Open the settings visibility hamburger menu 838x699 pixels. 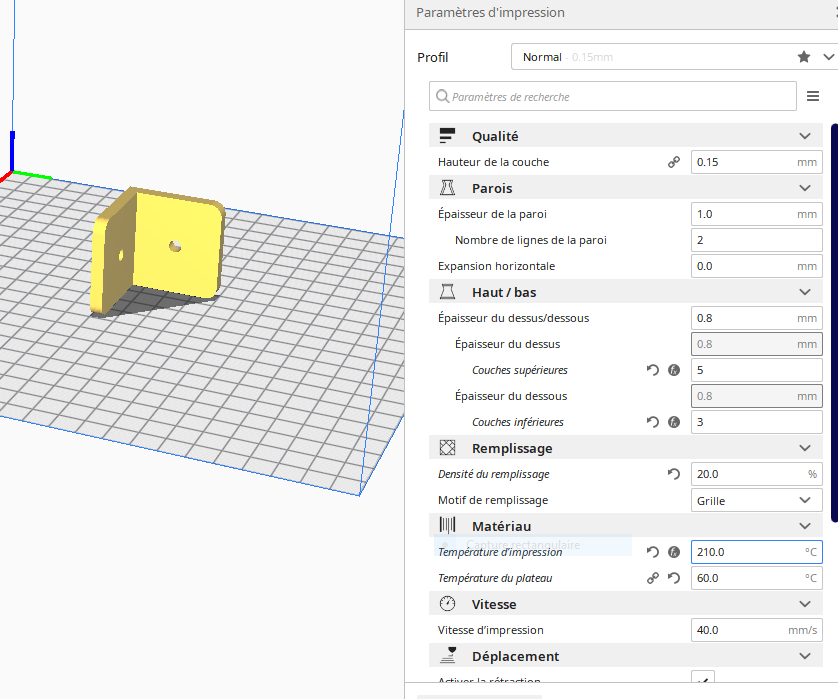[x=813, y=97]
